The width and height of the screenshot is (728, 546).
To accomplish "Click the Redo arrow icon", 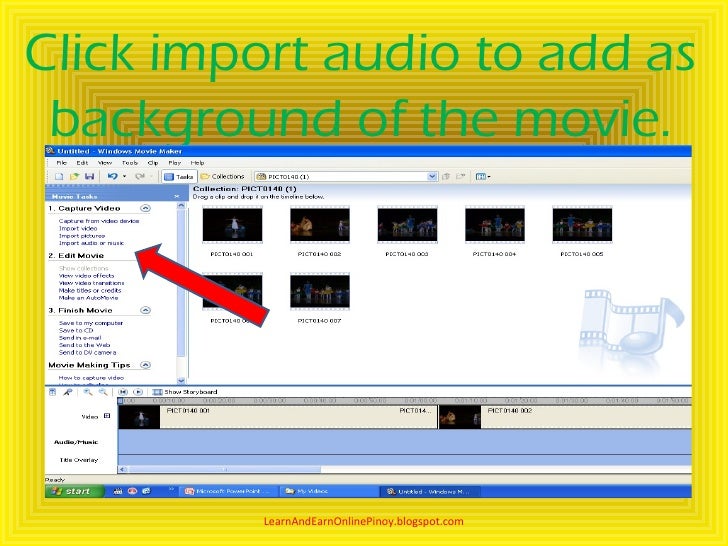I will (139, 176).
